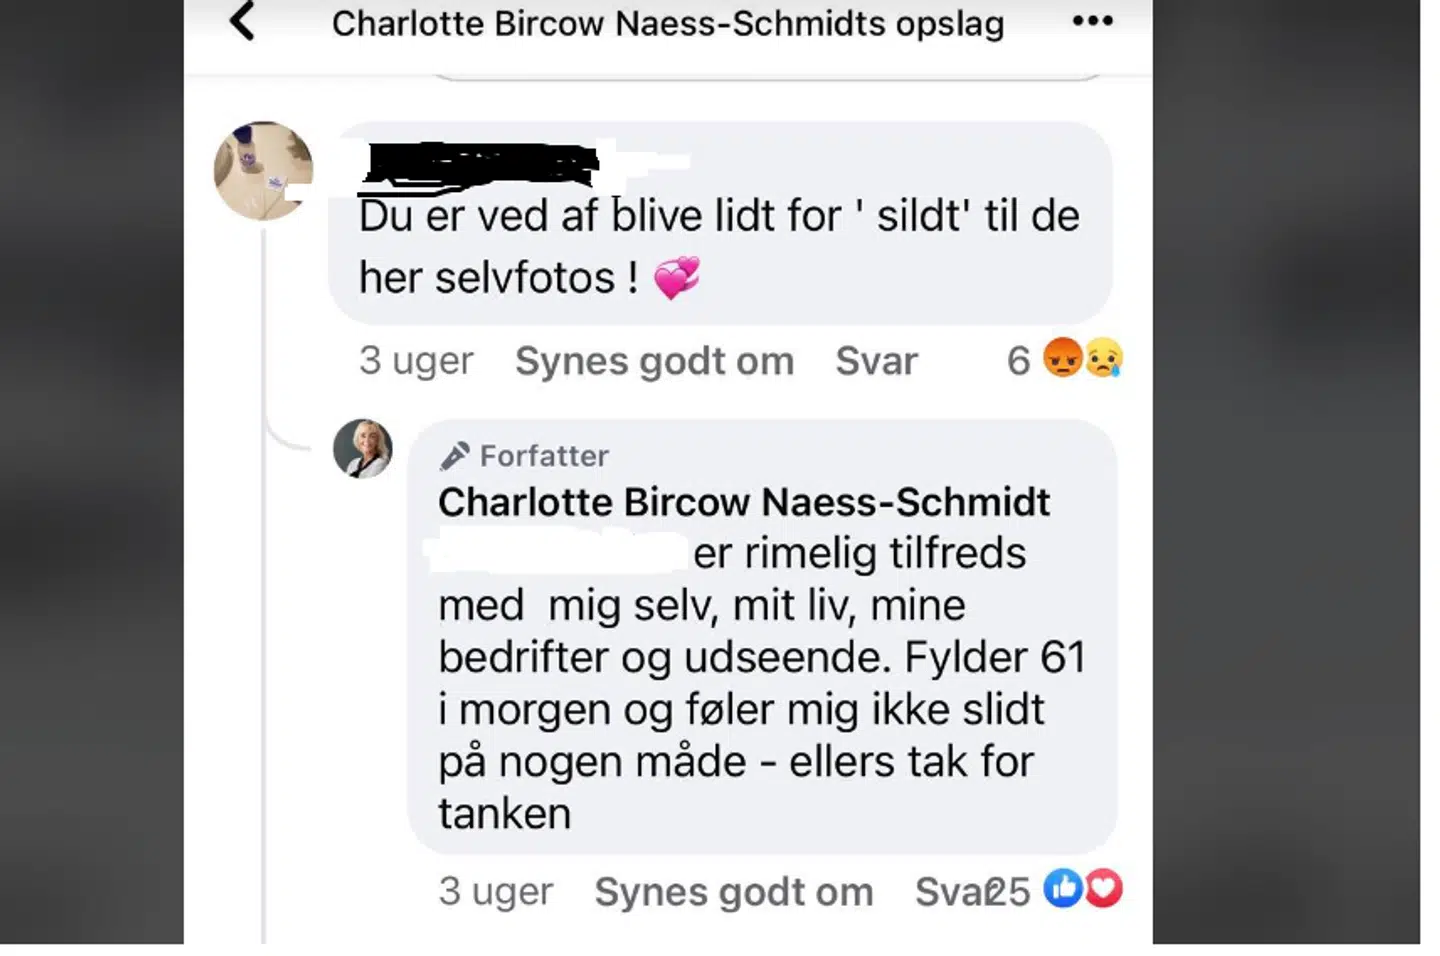Click Synes godt om under the first comment
This screenshot has width=1440, height=956.
pyautogui.click(x=654, y=361)
